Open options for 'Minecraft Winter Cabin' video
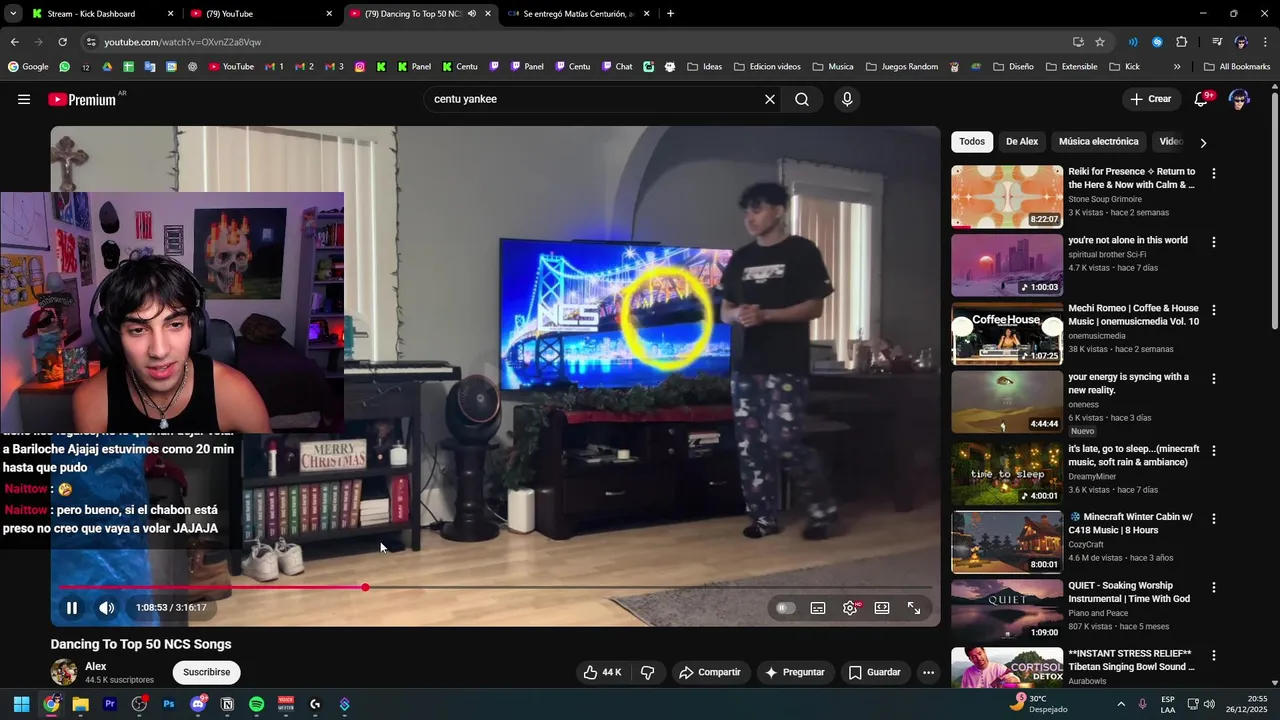This screenshot has width=1280, height=720. [1214, 519]
